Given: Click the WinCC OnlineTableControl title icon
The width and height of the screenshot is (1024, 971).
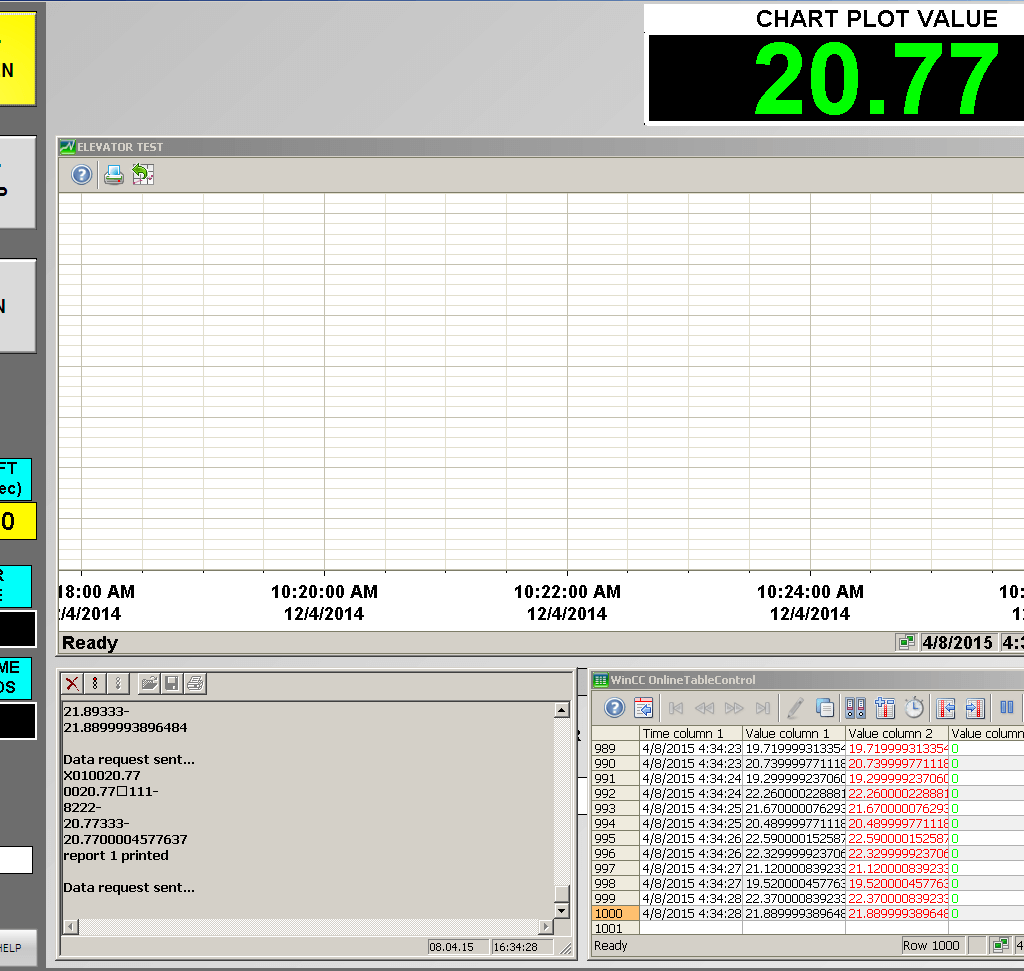Looking at the screenshot, I should point(601,680).
